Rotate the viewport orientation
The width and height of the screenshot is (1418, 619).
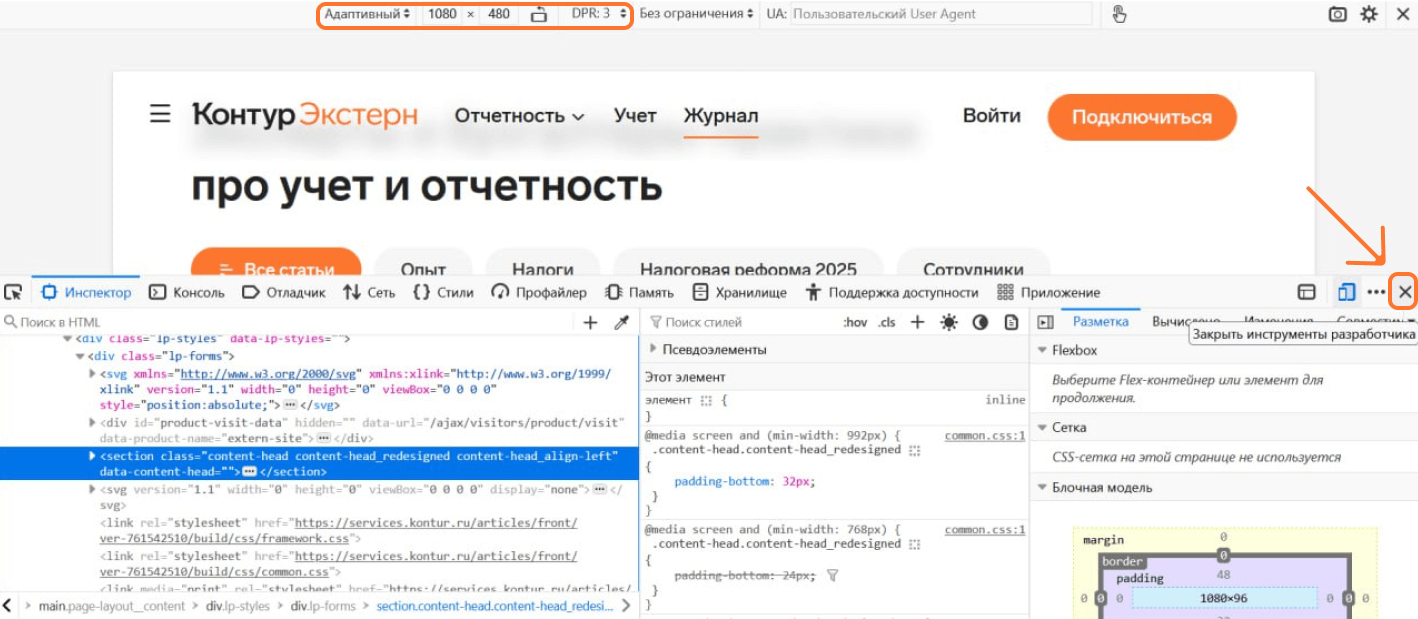[x=539, y=14]
